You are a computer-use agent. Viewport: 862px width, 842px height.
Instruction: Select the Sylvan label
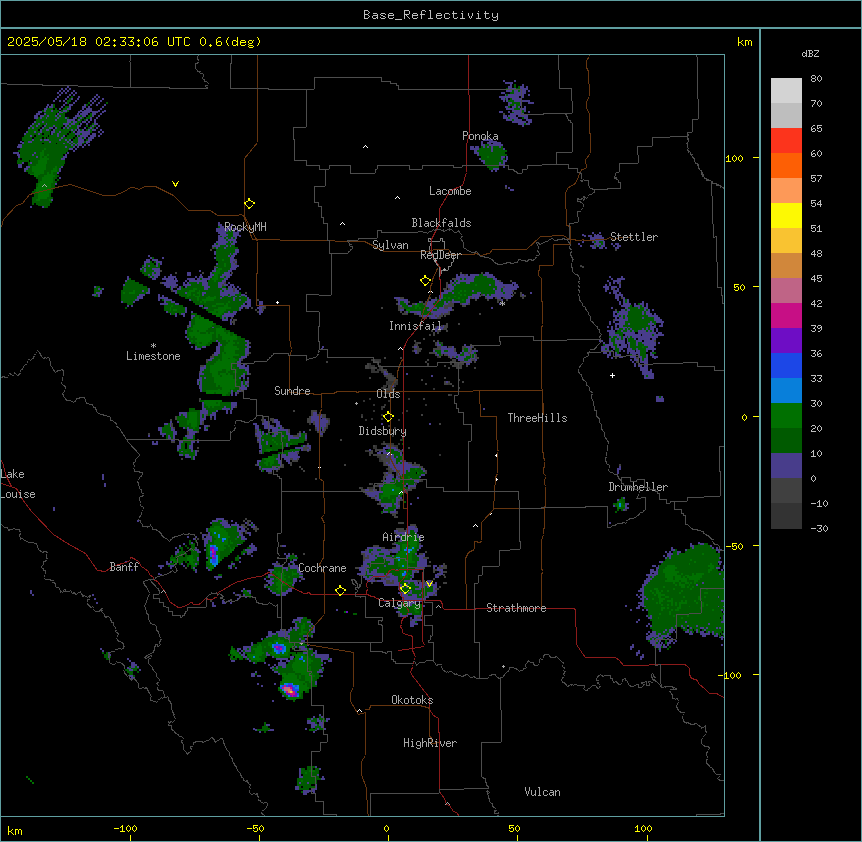pos(390,245)
